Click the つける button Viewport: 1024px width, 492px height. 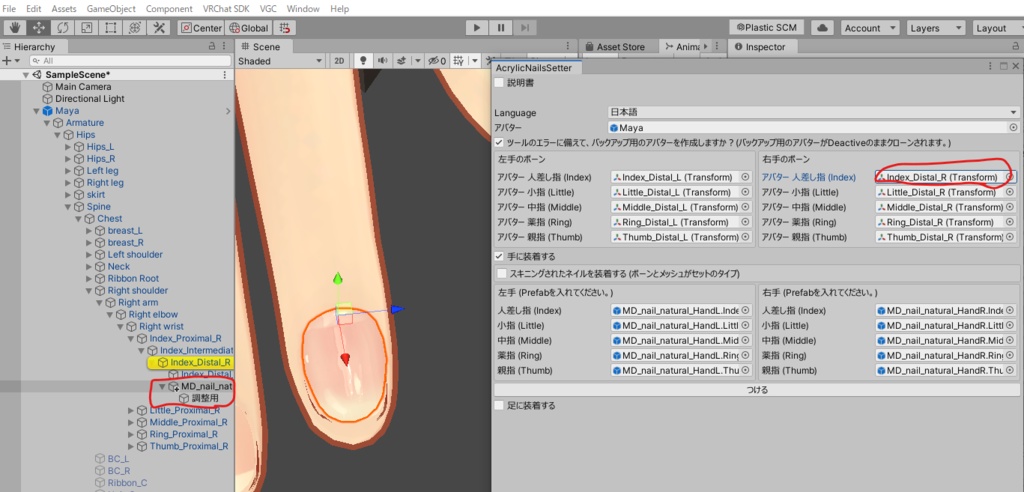tap(757, 389)
